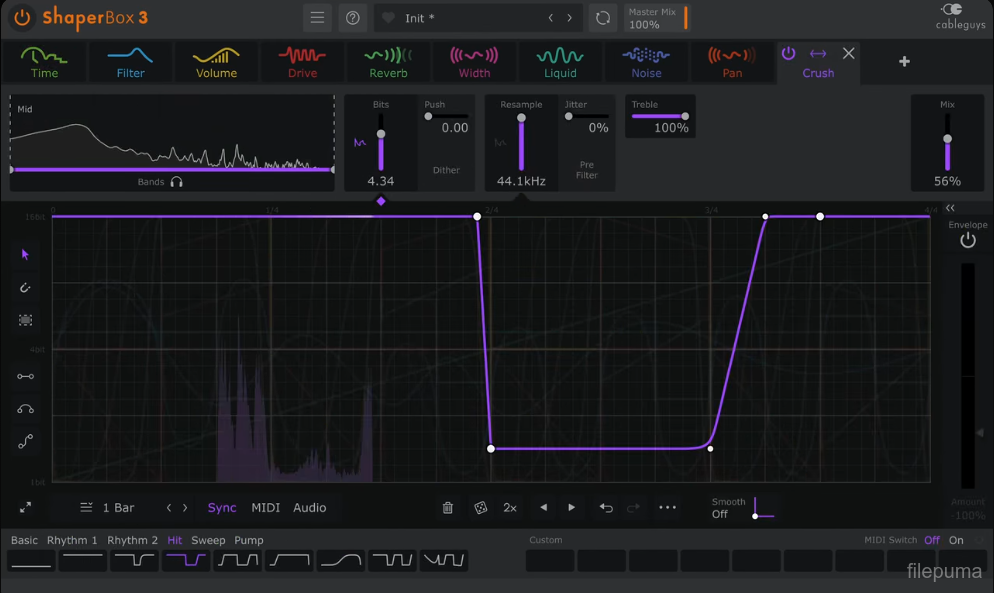Open the three-dots more options menu
The height and width of the screenshot is (593, 994).
[x=668, y=508]
